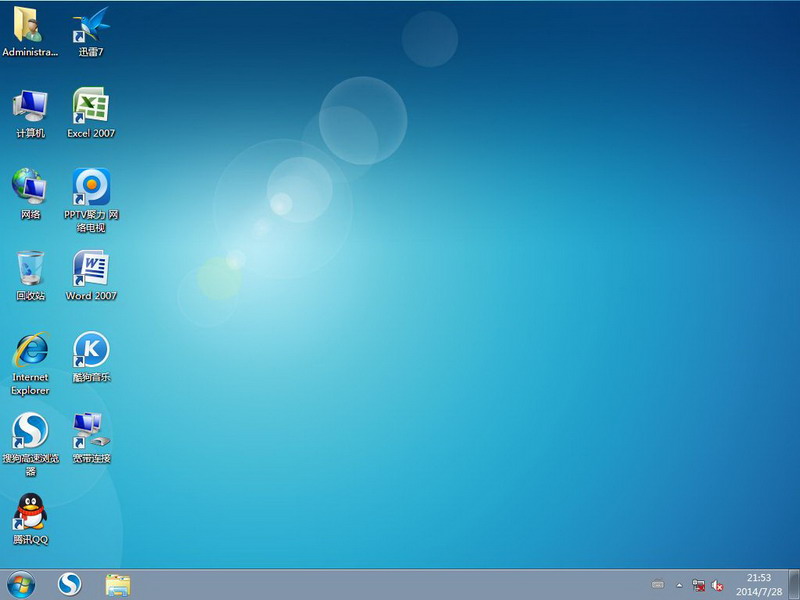The image size is (800, 600).
Task: Open the Windows Start menu orb
Action: pyautogui.click(x=21, y=585)
